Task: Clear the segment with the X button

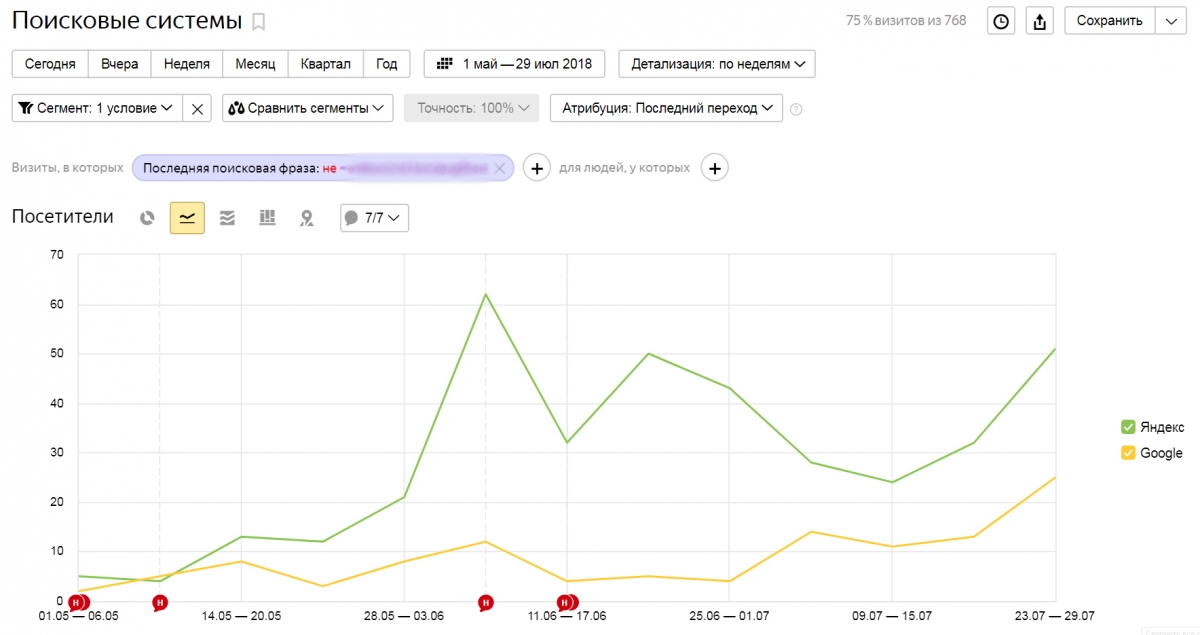Action: pos(198,108)
